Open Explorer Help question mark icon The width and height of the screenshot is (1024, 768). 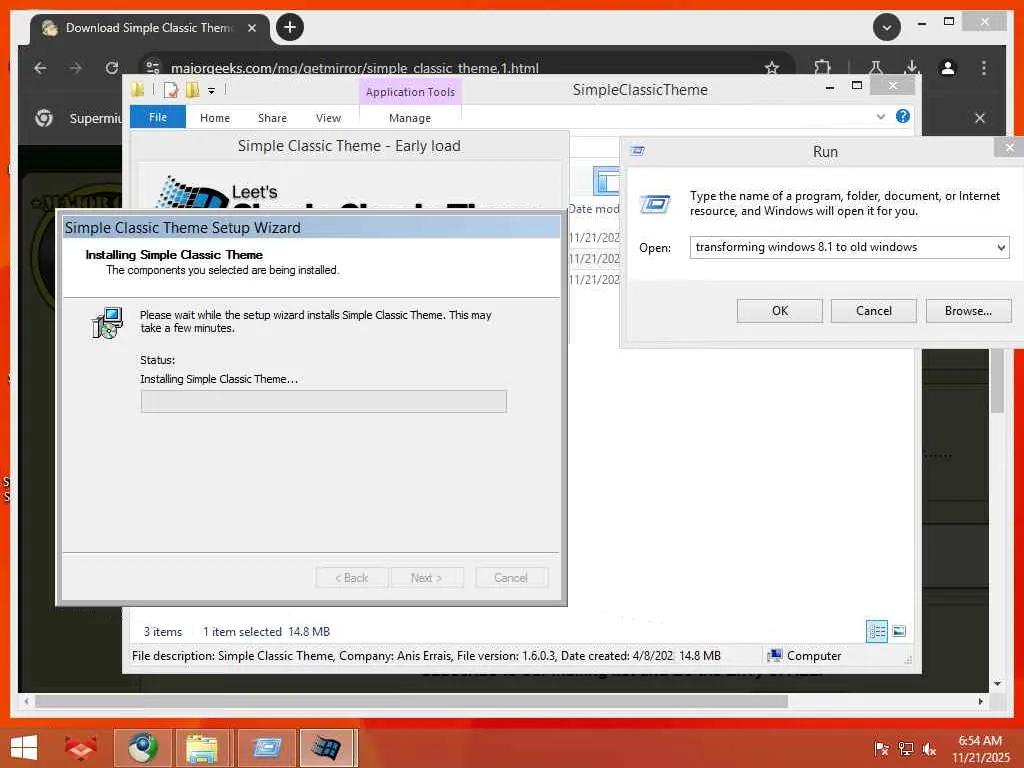tap(903, 116)
